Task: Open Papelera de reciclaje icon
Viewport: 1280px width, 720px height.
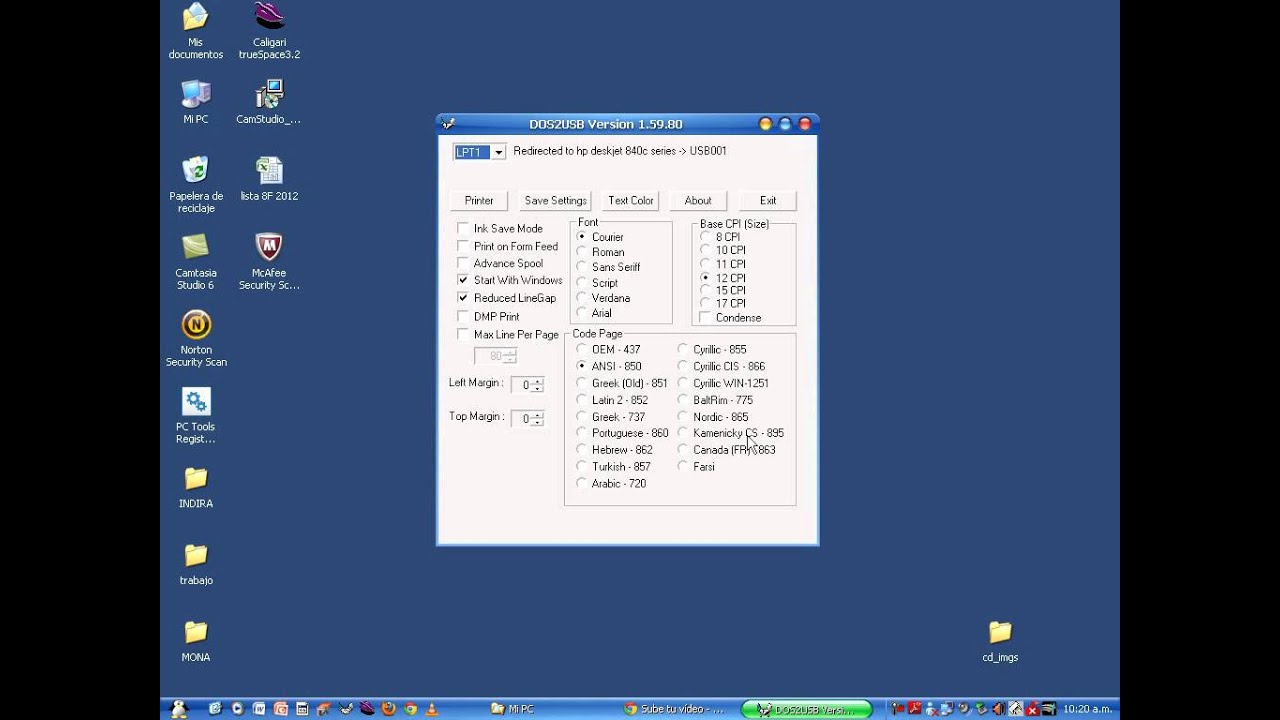Action: tap(196, 185)
